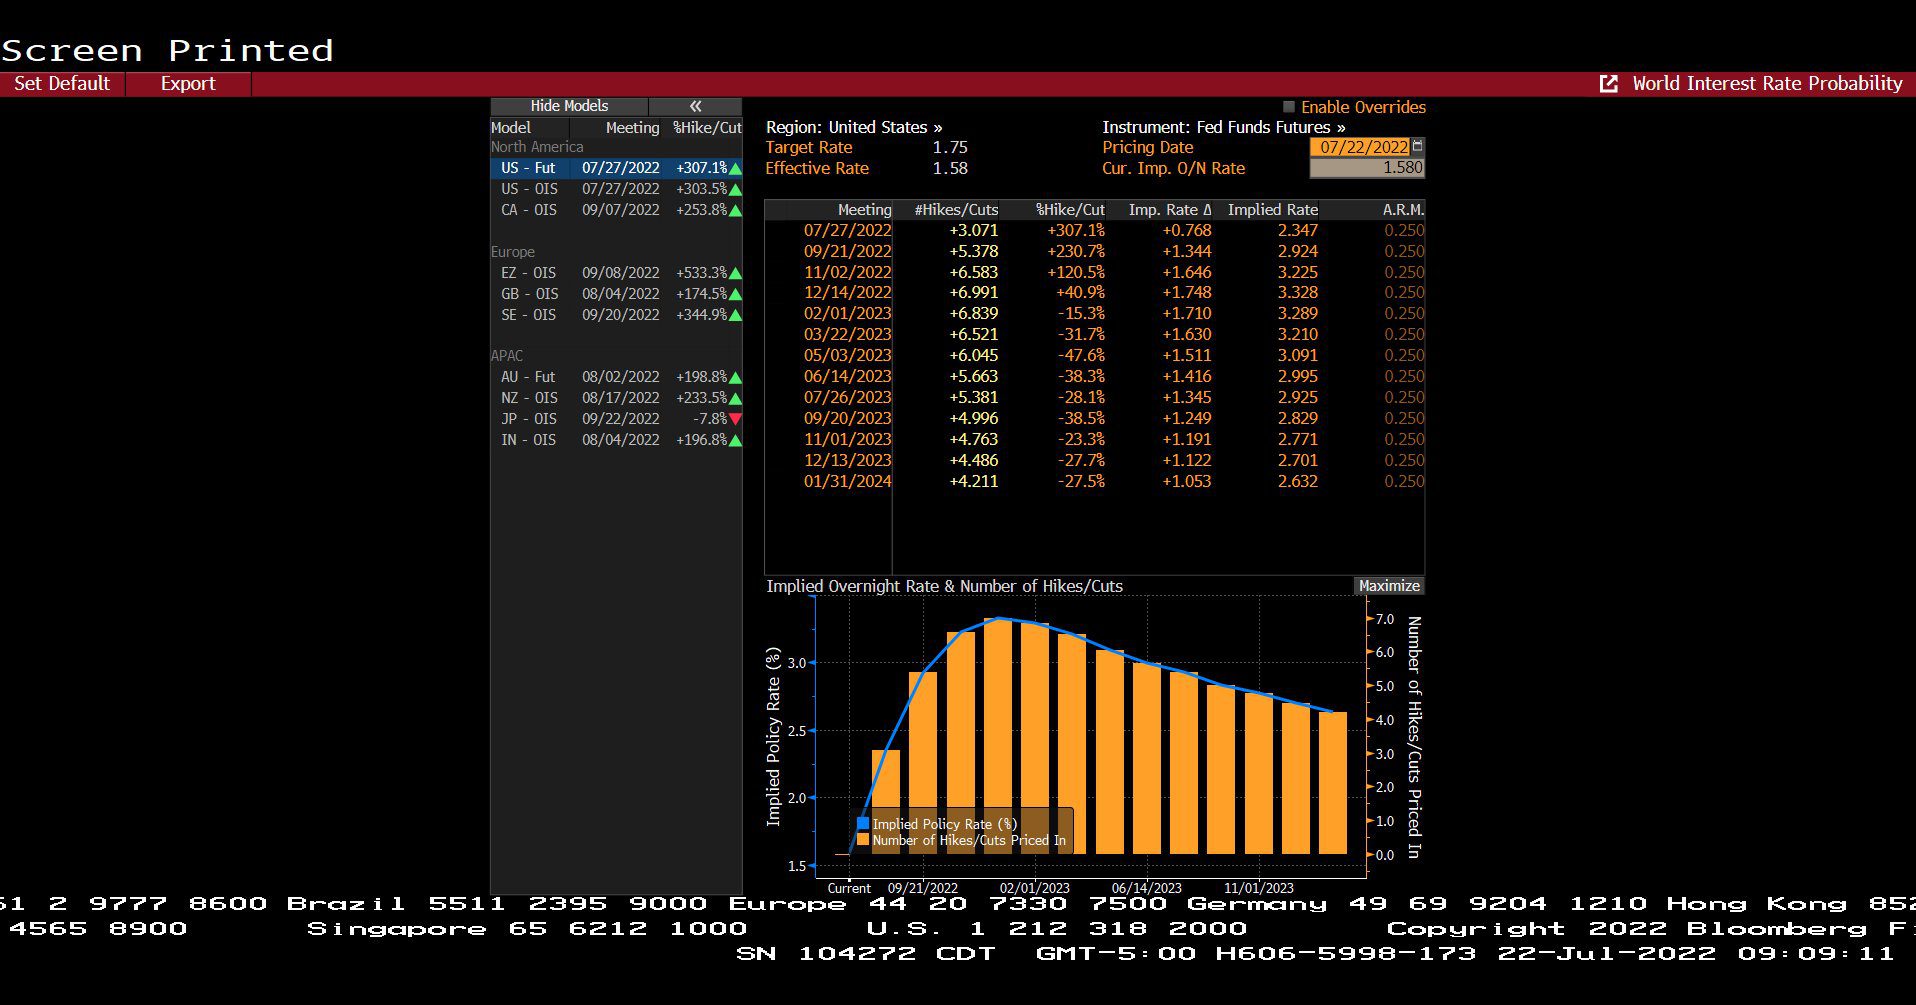This screenshot has height=1005, width=1916.
Task: Click green arrow beside EZ - OIS
Action: 735,273
